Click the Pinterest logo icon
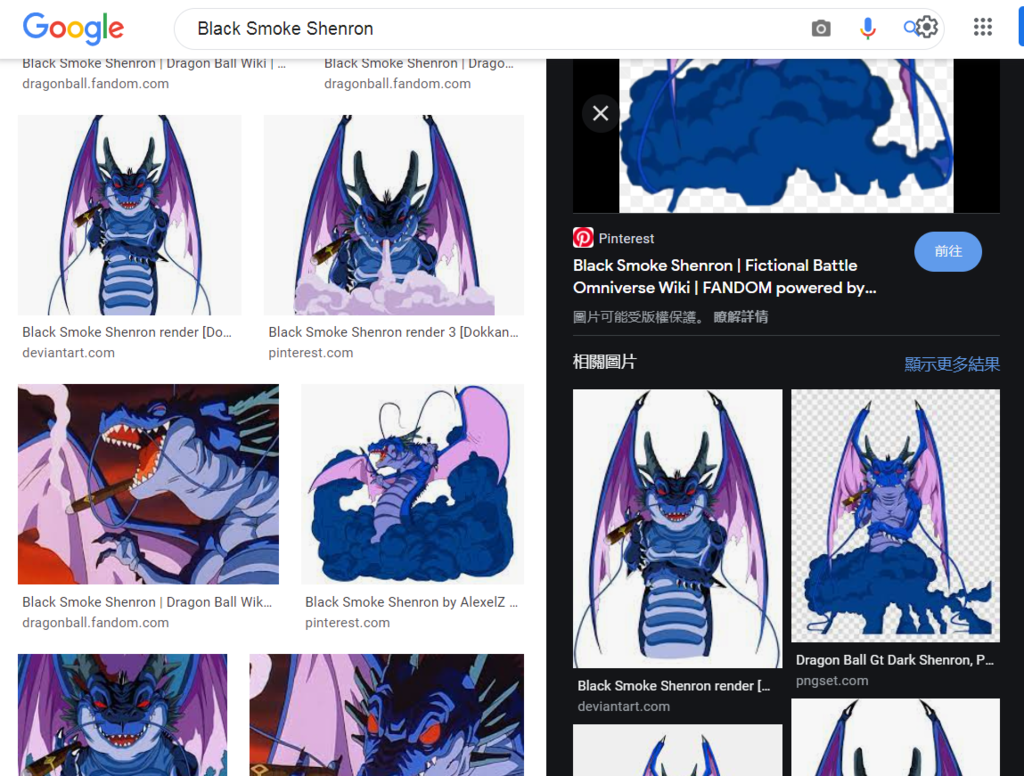The image size is (1024, 776). pyautogui.click(x=583, y=238)
